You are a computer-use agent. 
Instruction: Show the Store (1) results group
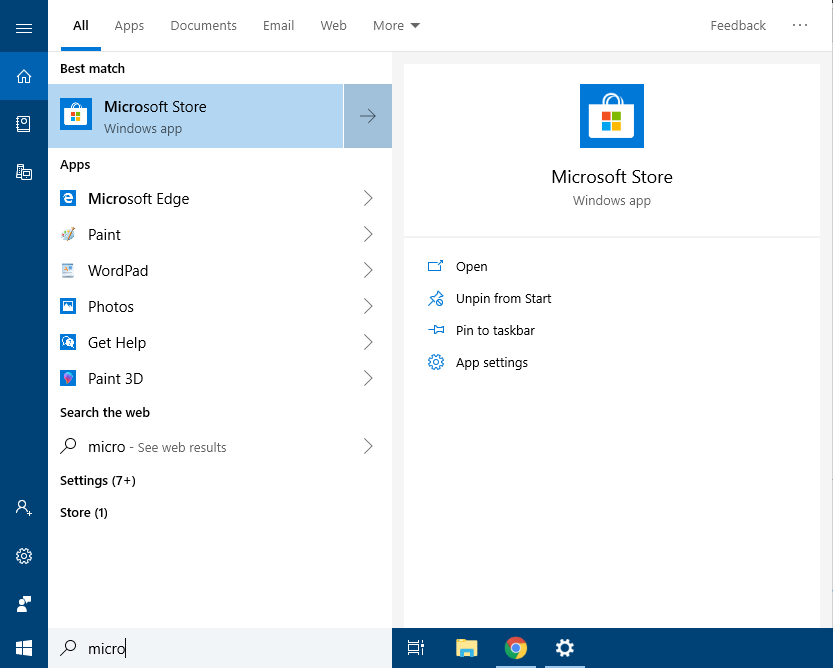(83, 512)
